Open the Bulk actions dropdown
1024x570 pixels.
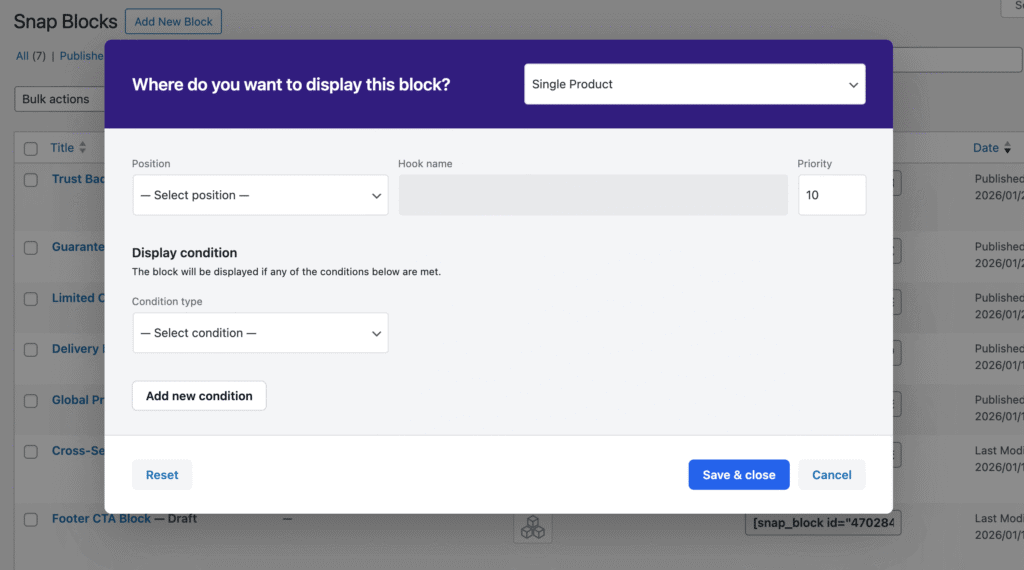click(x=58, y=99)
